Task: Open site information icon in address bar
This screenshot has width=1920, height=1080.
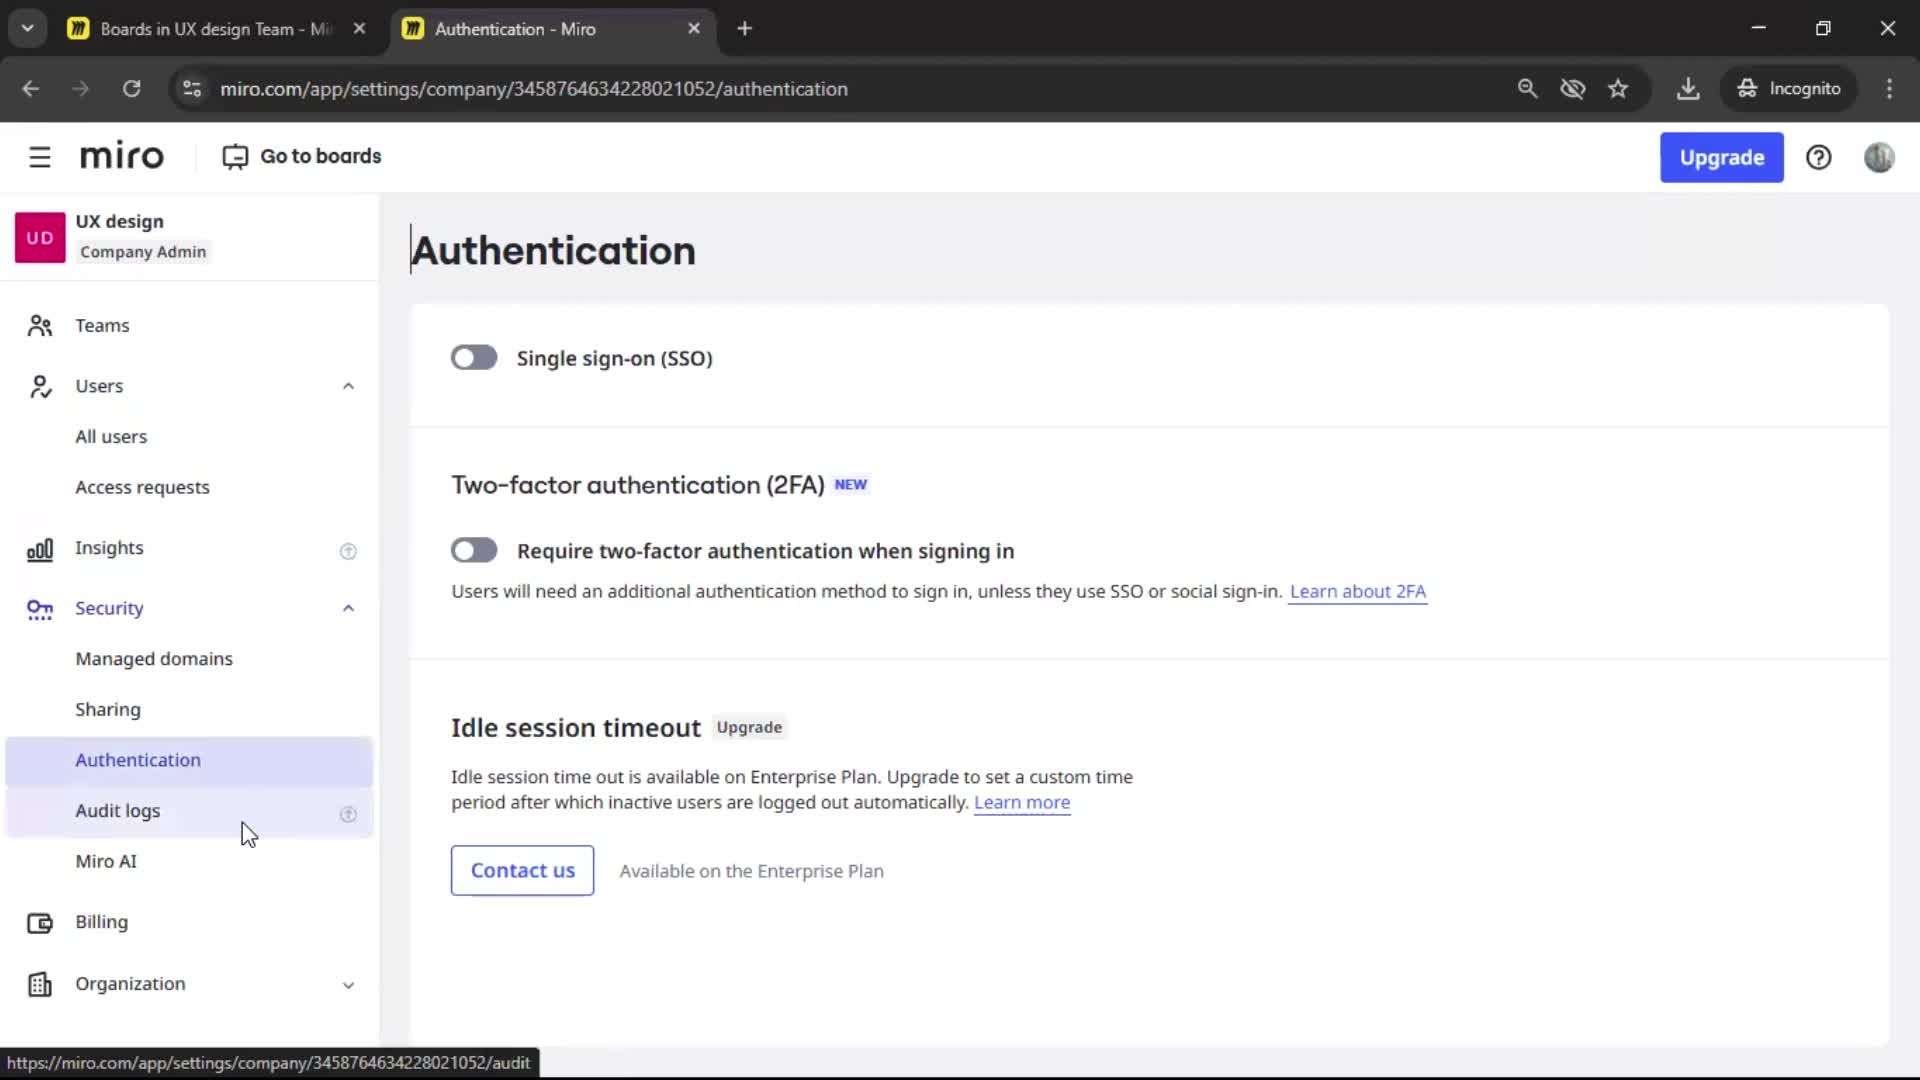Action: [192, 89]
